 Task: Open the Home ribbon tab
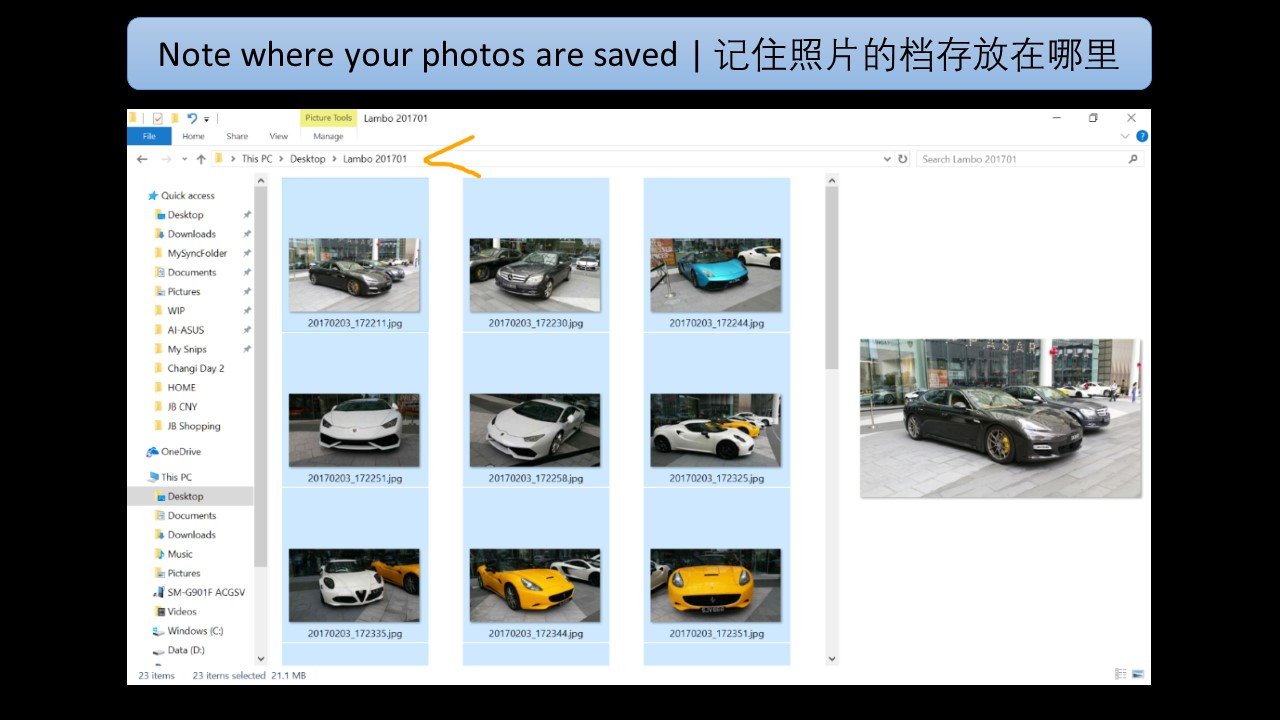[x=193, y=136]
